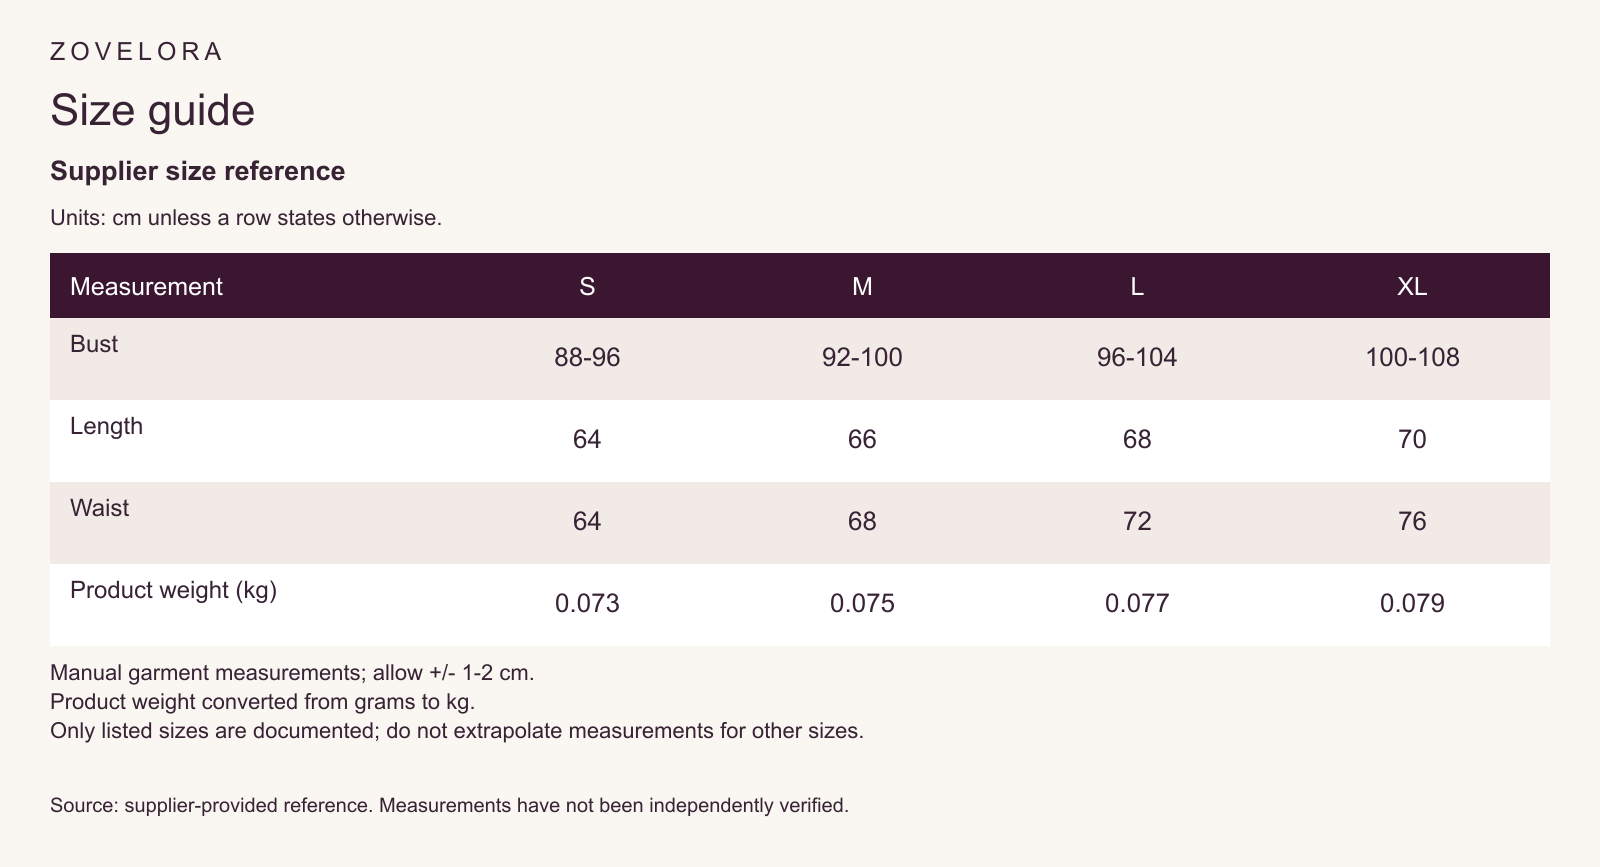Screen dimensions: 1600x867
Task: Click the 100-108 bust value for XL
Action: [x=1412, y=357]
